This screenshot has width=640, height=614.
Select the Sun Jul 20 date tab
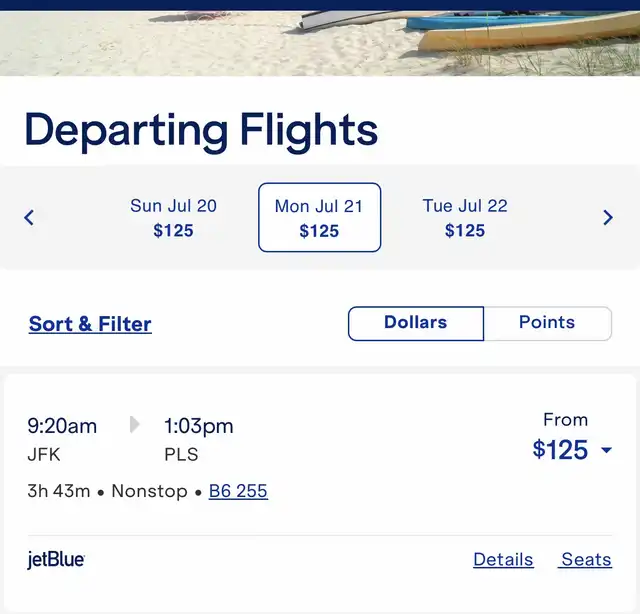173,218
